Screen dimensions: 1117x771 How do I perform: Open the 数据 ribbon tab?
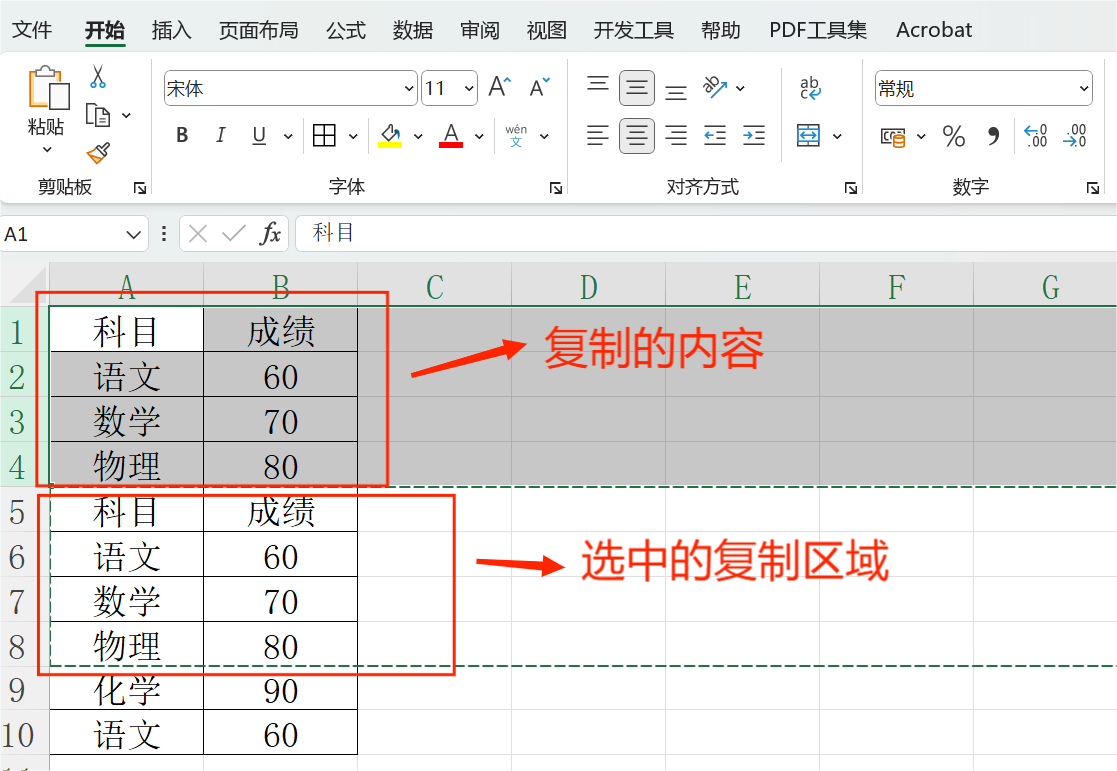click(412, 30)
